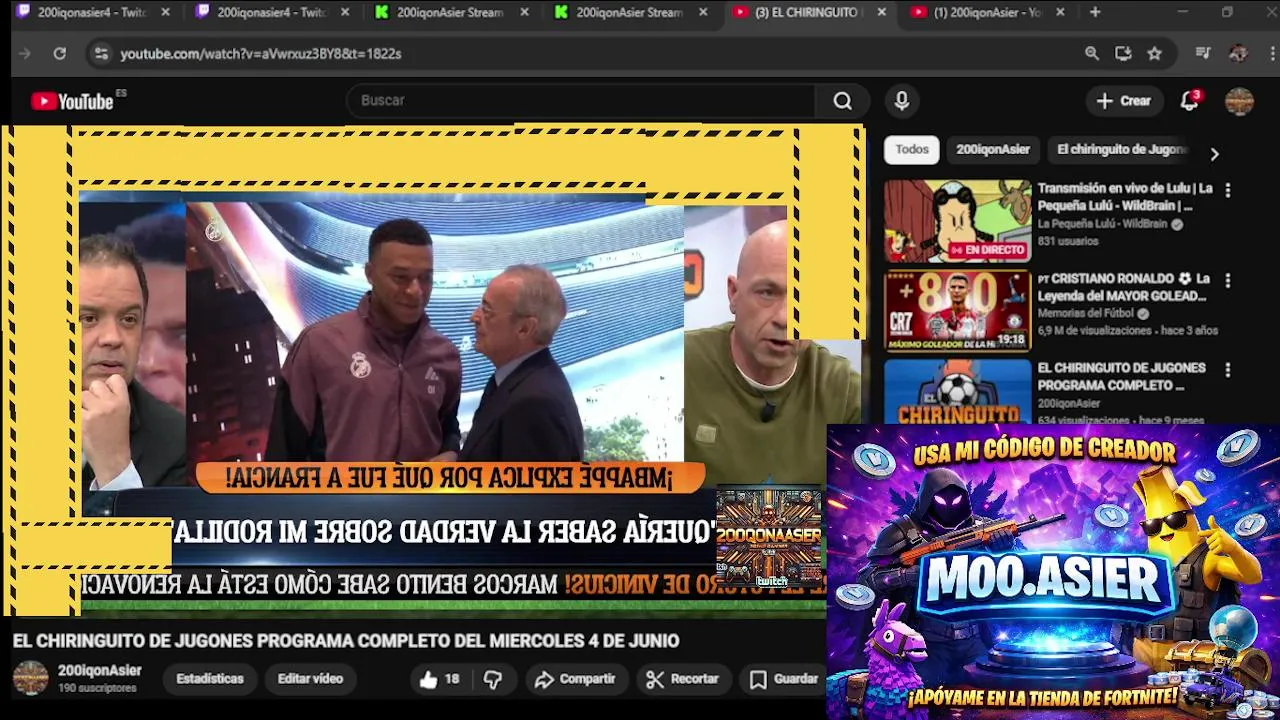Open the El Chiringuito suggested video thumbnail

tap(957, 391)
